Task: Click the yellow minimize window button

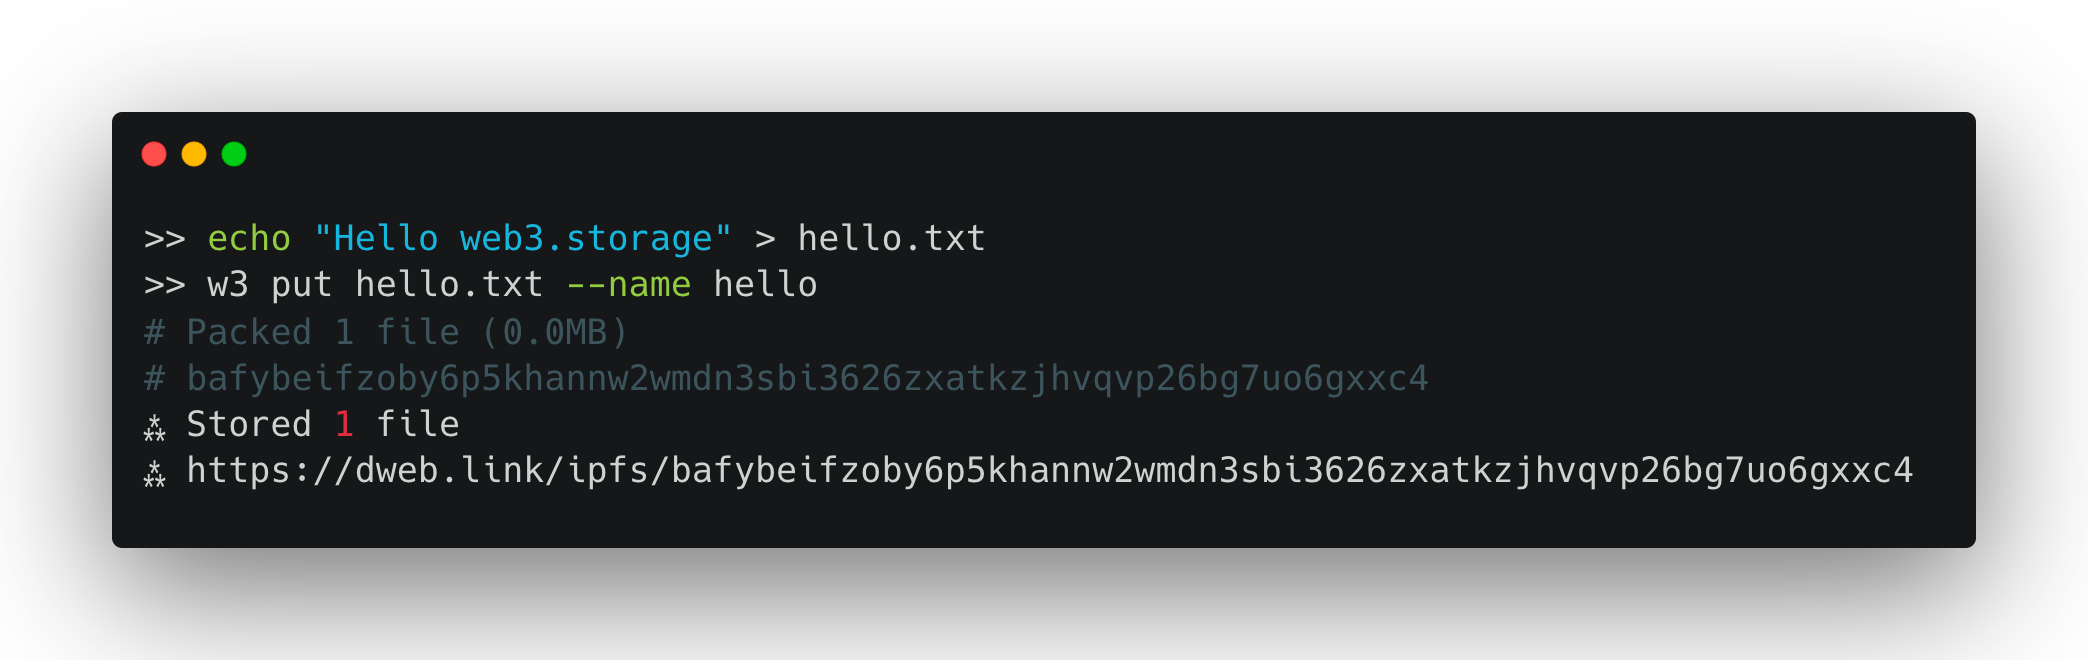Action: coord(194,154)
